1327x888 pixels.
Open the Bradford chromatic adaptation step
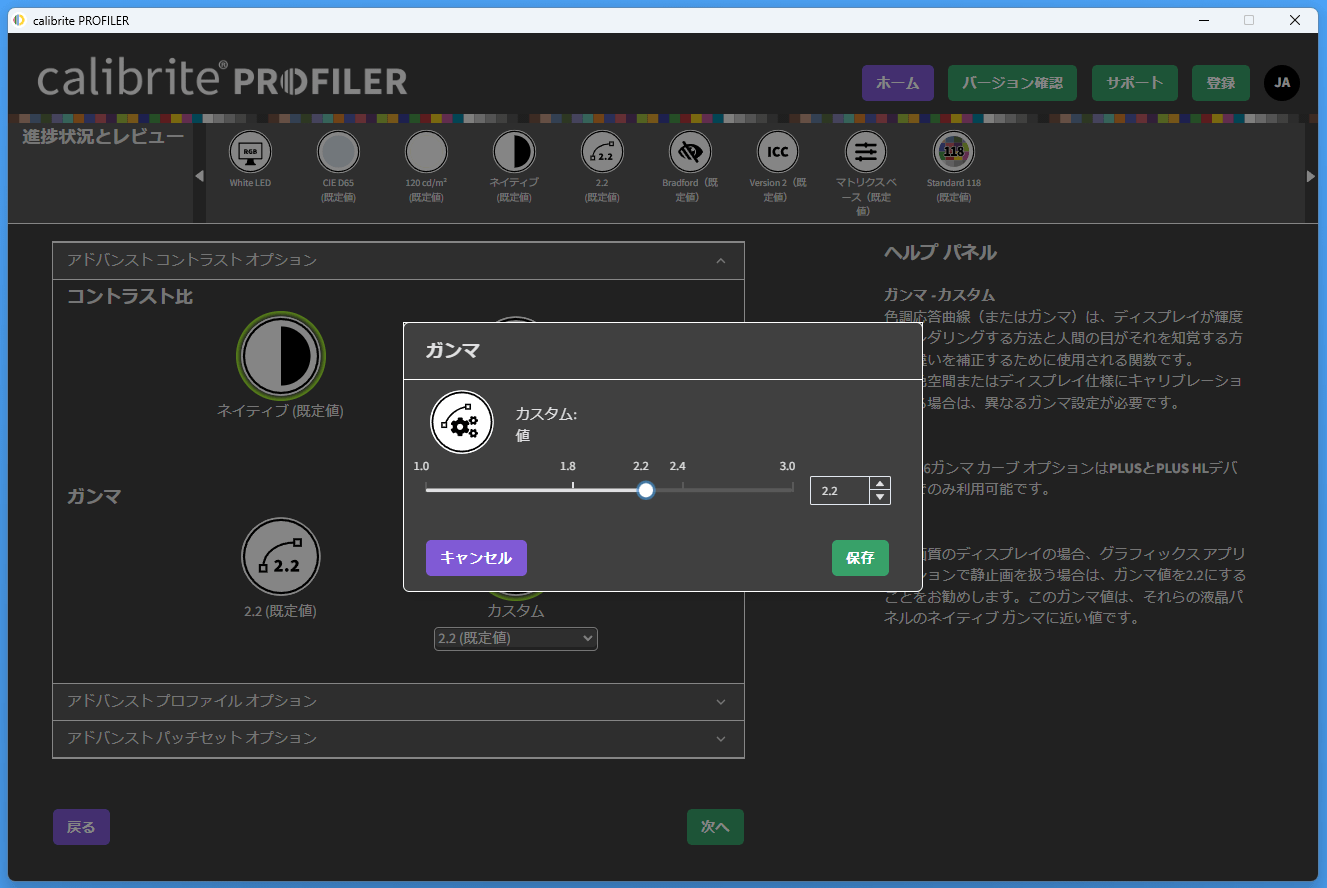point(690,152)
